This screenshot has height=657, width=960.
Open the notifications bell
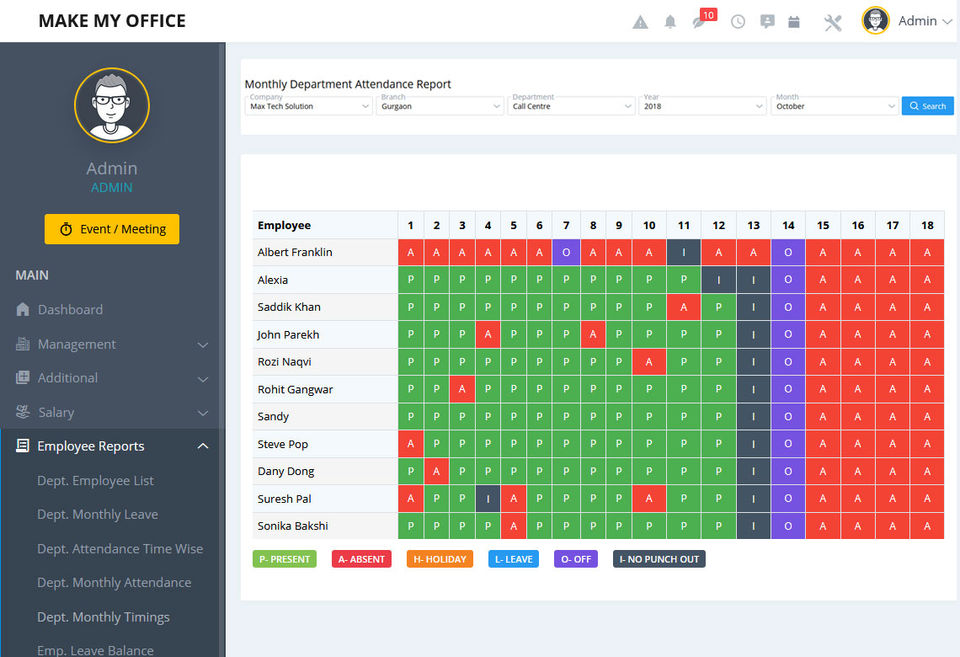(670, 22)
